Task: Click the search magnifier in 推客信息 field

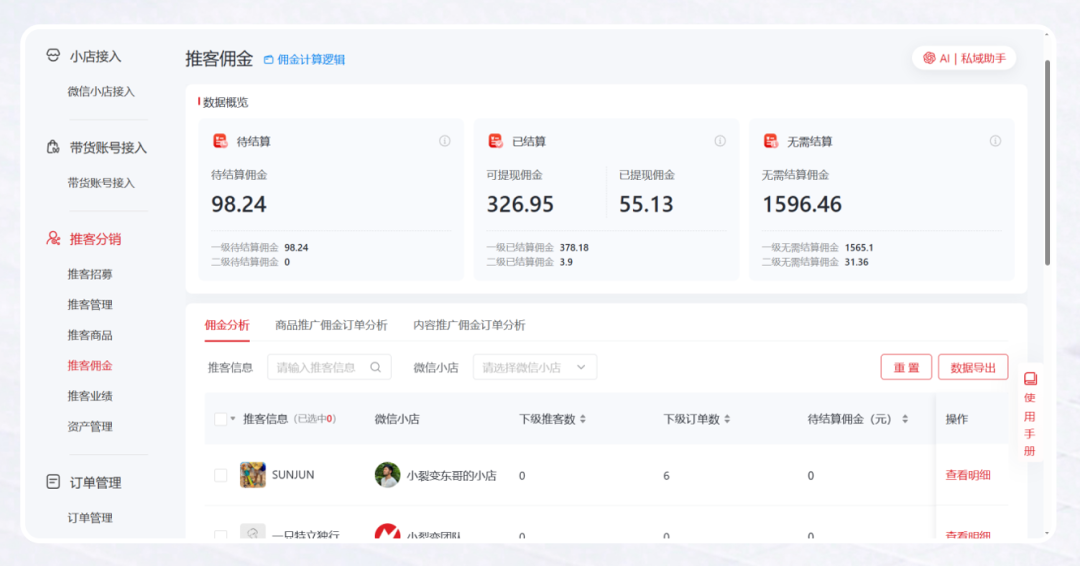Action: tap(375, 367)
